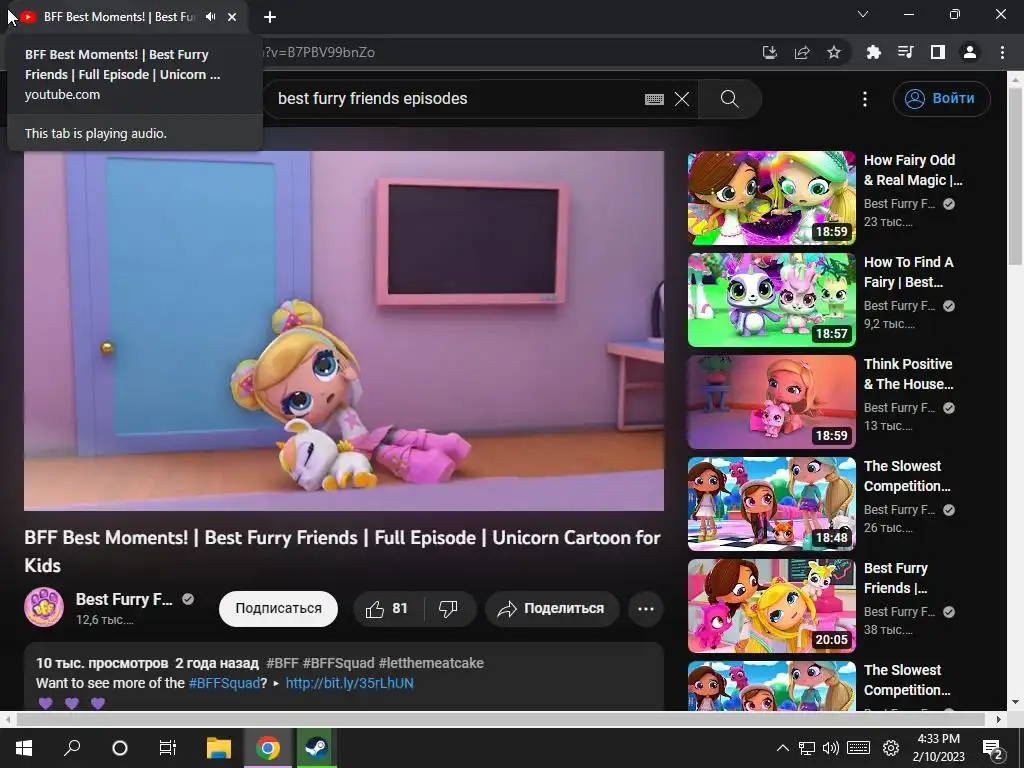Click the Поделиться share button

(552, 609)
